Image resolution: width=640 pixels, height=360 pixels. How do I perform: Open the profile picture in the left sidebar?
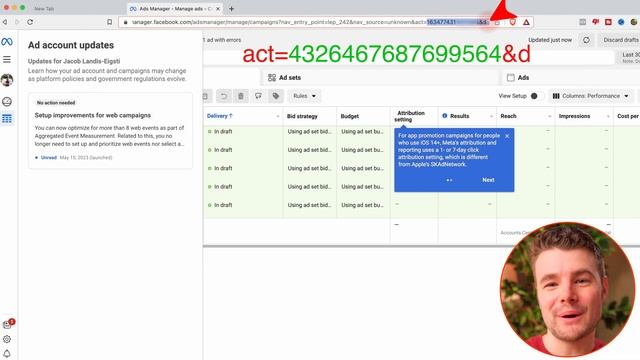click(x=7, y=80)
